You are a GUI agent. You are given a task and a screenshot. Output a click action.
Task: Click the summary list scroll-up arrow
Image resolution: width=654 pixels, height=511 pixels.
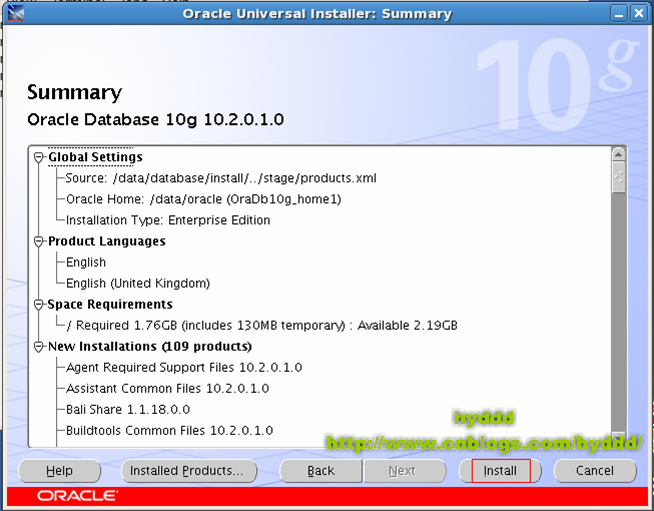[x=619, y=154]
